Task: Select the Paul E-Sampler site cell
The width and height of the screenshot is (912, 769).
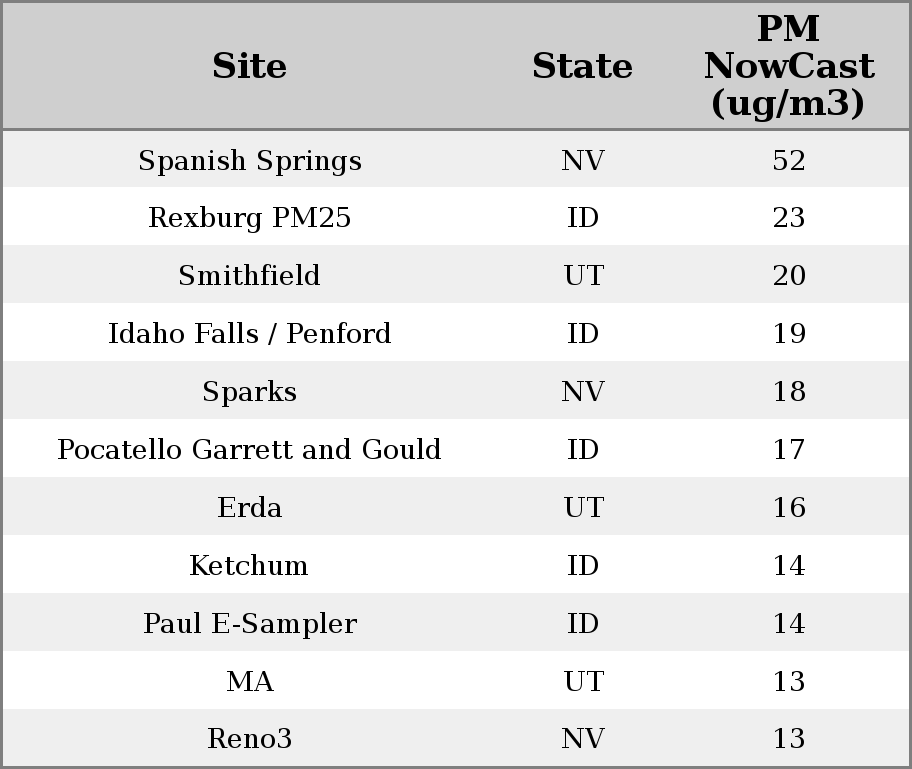Action: (x=249, y=624)
